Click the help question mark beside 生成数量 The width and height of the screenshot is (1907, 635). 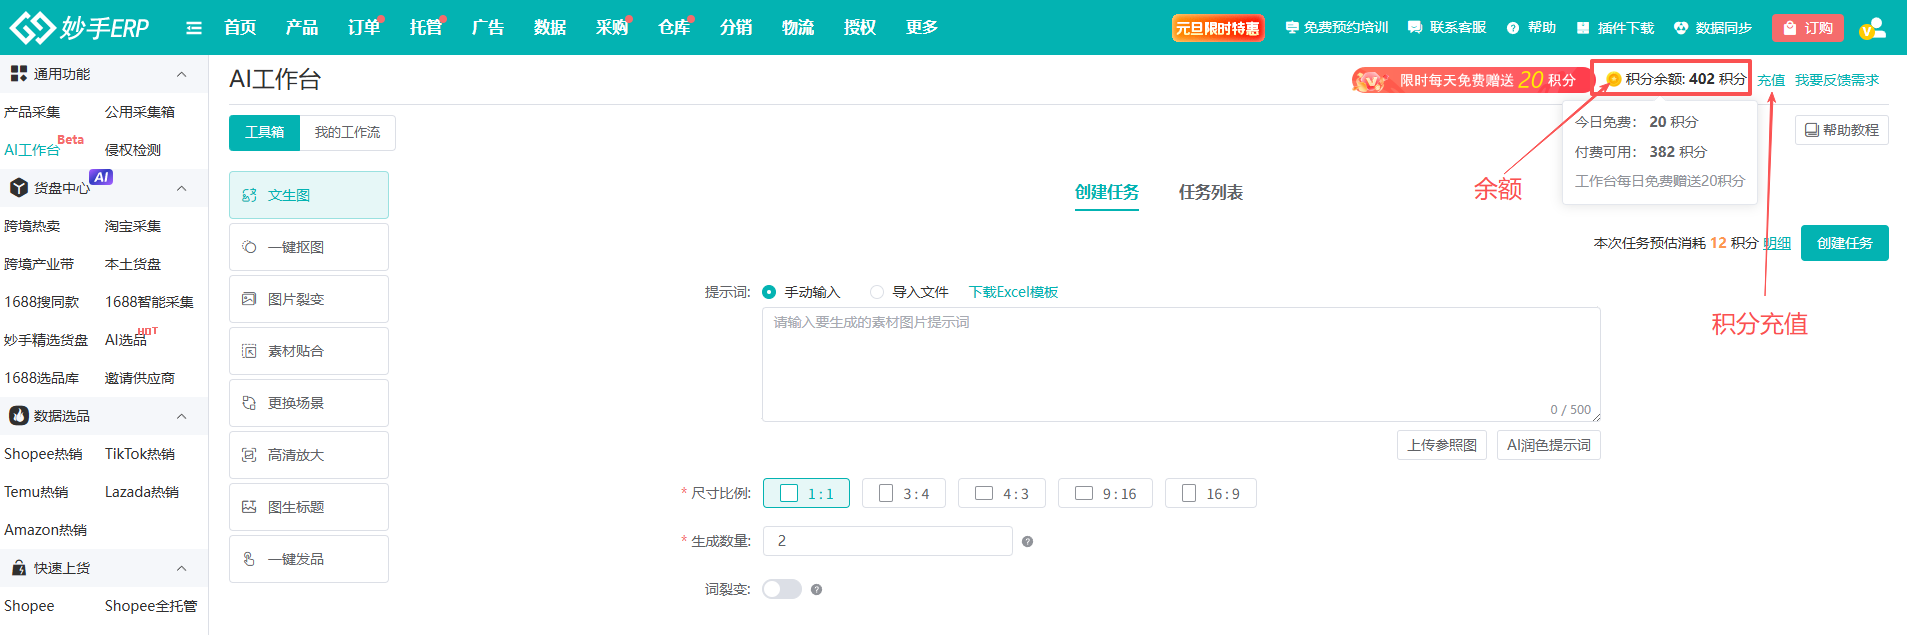coord(1027,542)
